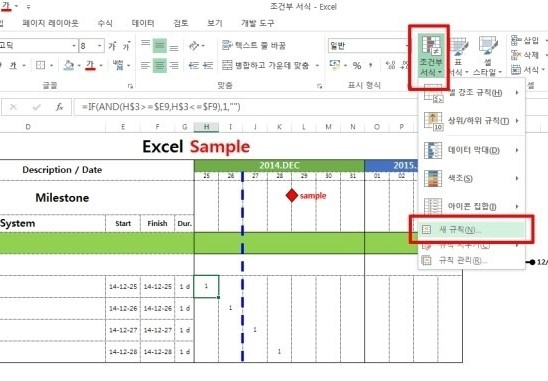Decrease indent of cell contents
The width and height of the screenshot is (548, 381).
click(194, 65)
